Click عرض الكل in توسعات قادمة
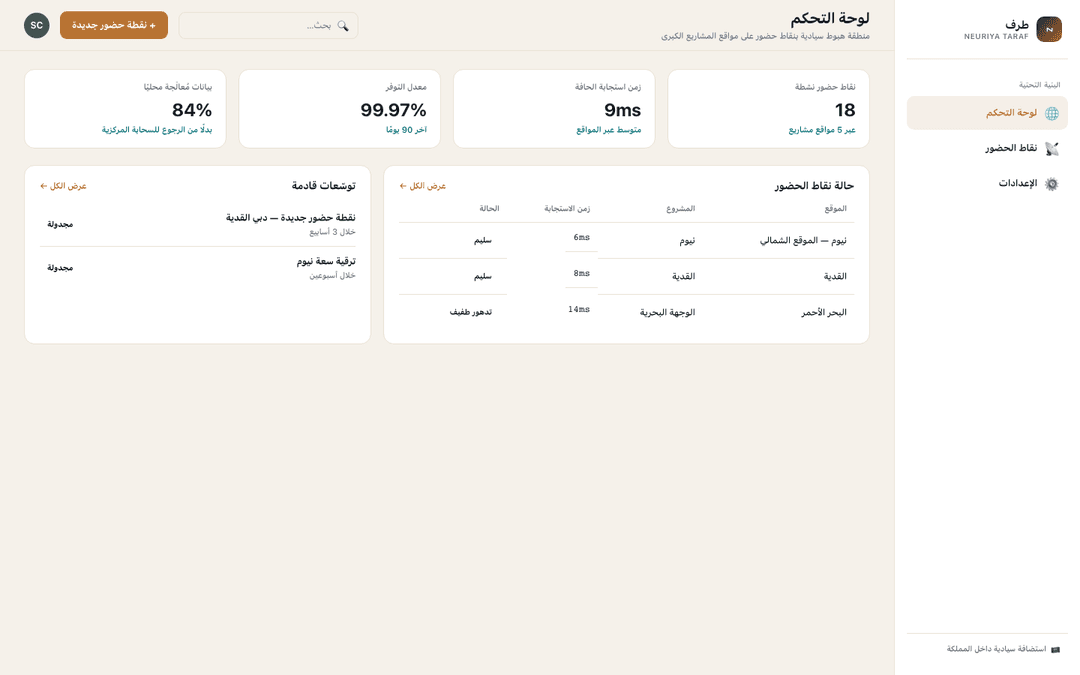 (63, 186)
